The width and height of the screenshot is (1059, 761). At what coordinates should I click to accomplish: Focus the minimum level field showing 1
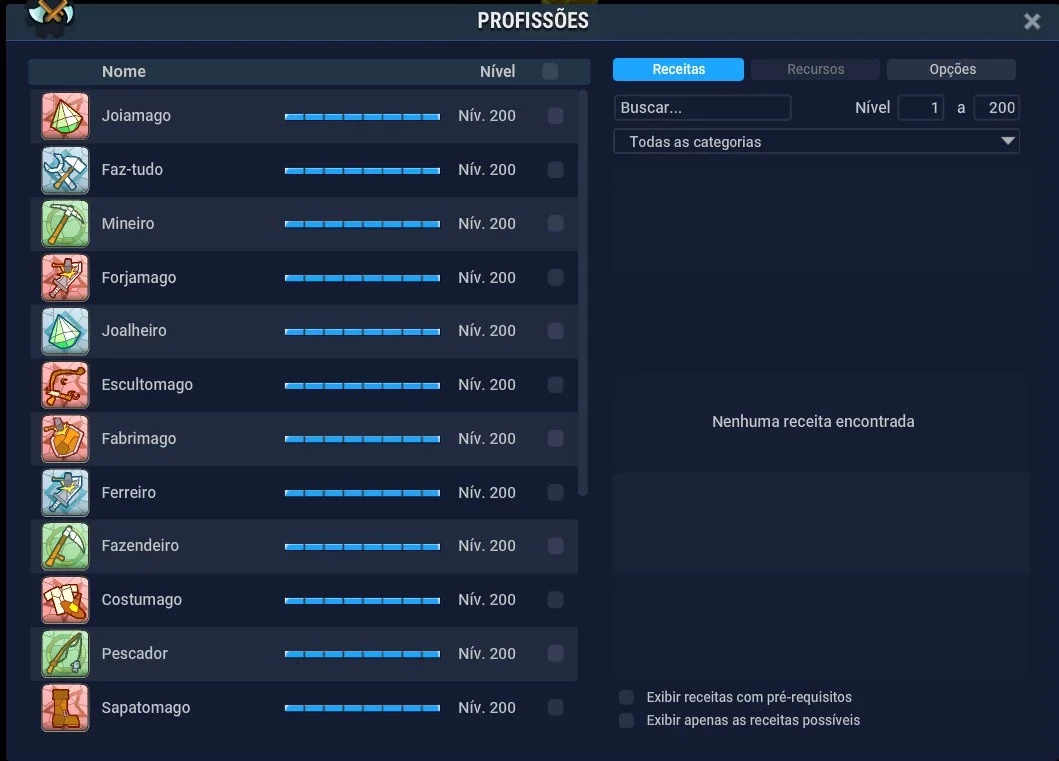click(x=921, y=107)
